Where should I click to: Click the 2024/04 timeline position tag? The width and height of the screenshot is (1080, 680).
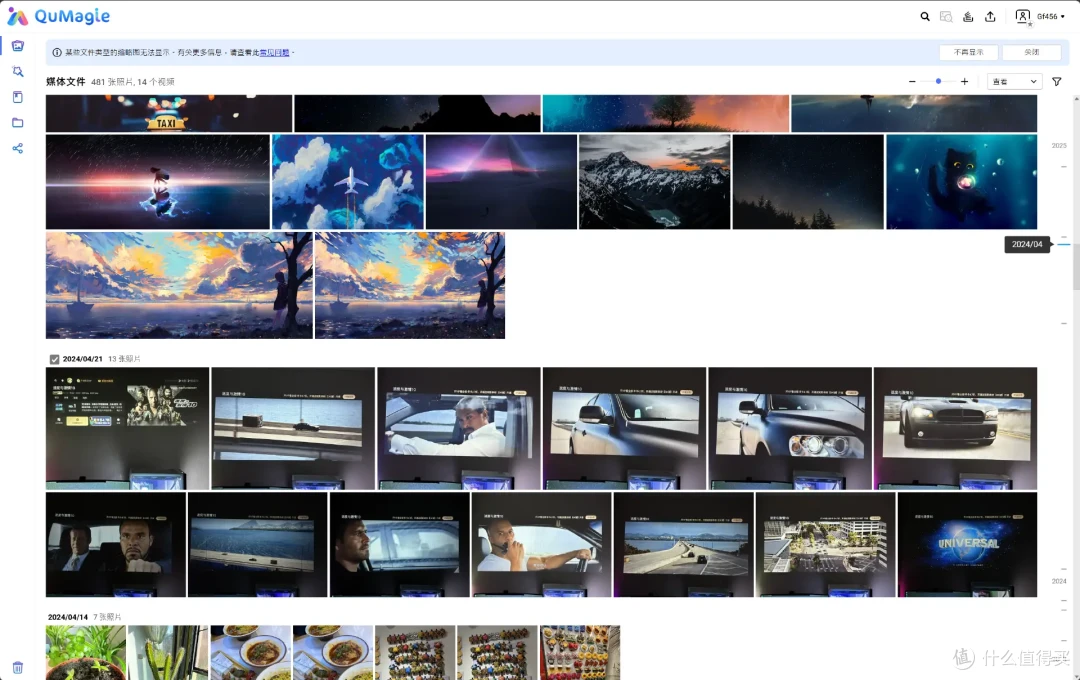tap(1027, 244)
